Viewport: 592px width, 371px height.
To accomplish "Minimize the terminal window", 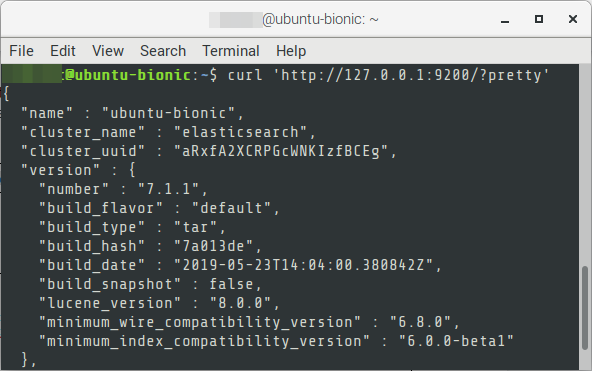I will coord(505,20).
